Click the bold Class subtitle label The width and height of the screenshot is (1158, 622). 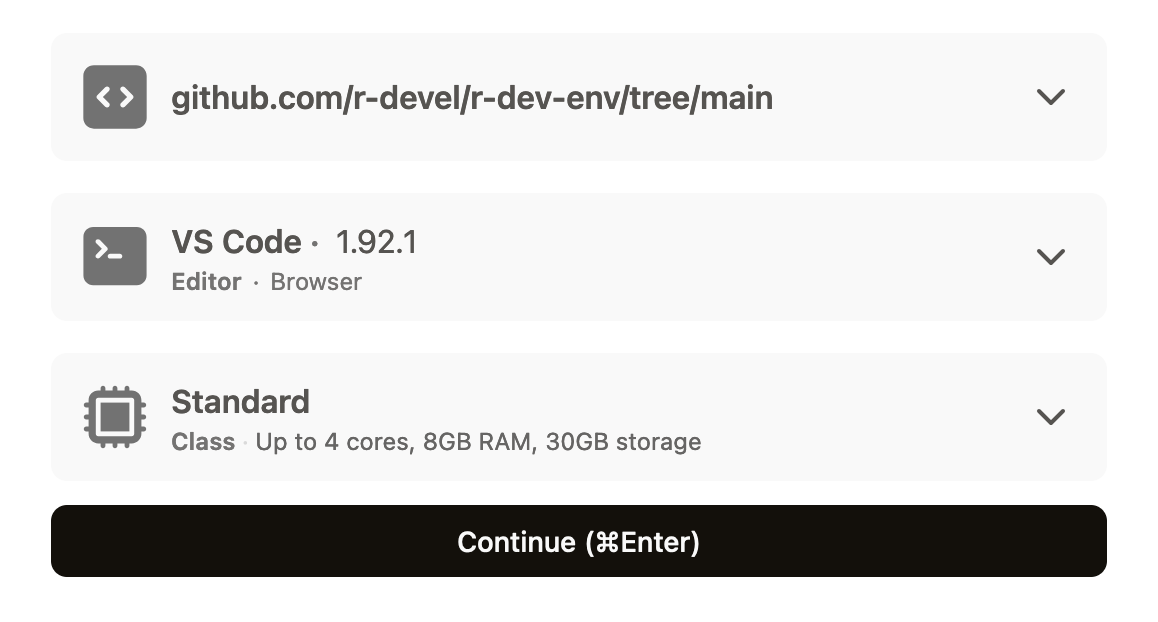(x=203, y=442)
